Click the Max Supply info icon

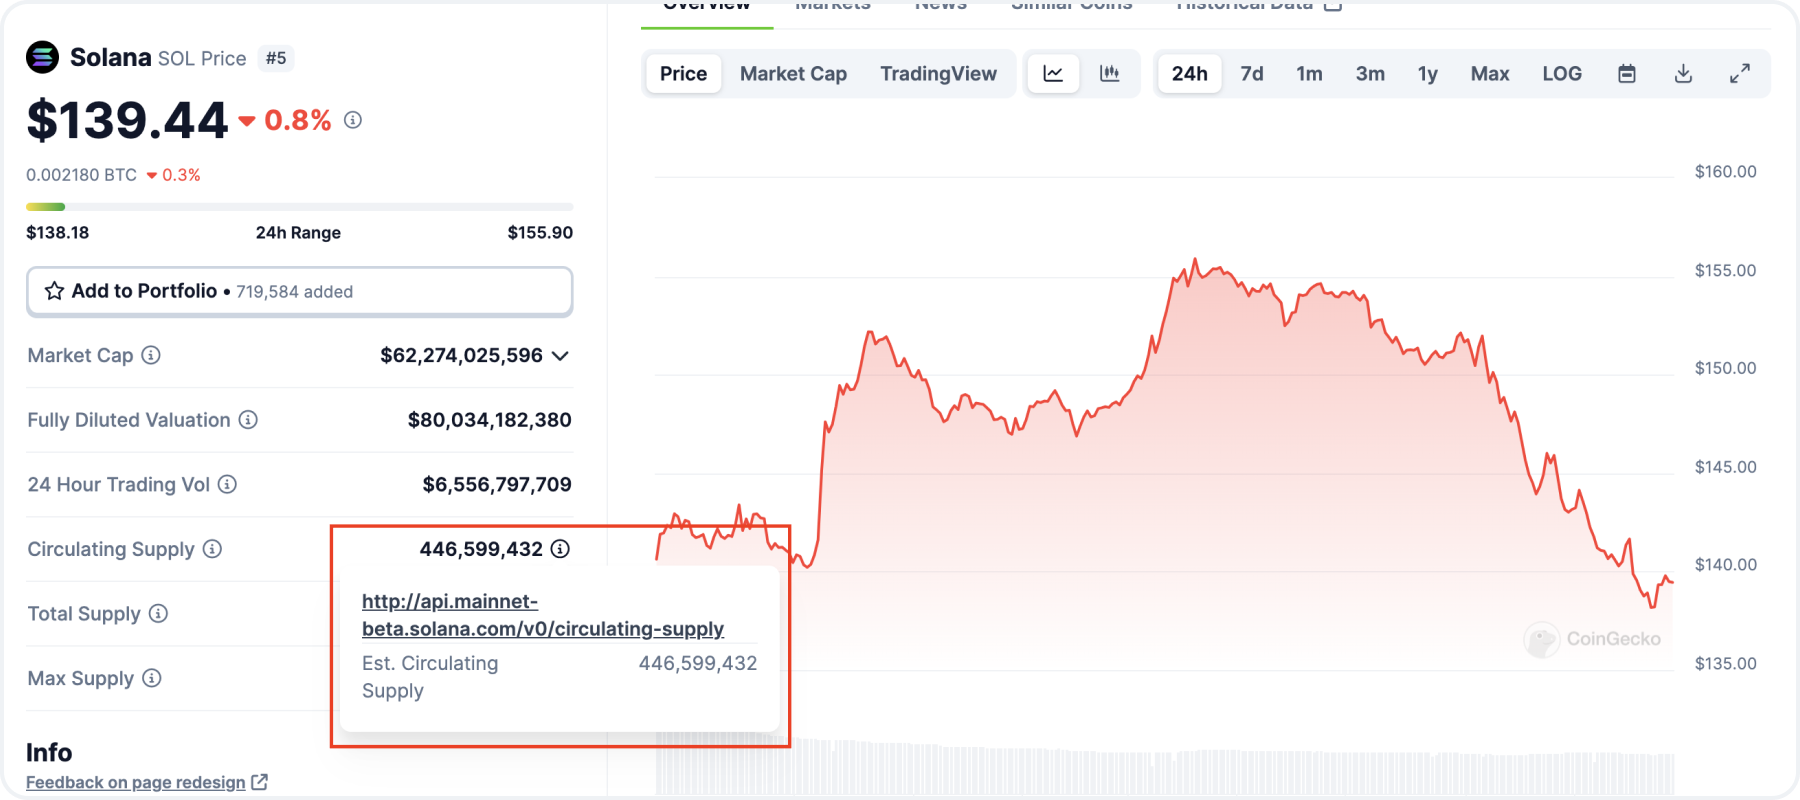tap(152, 678)
